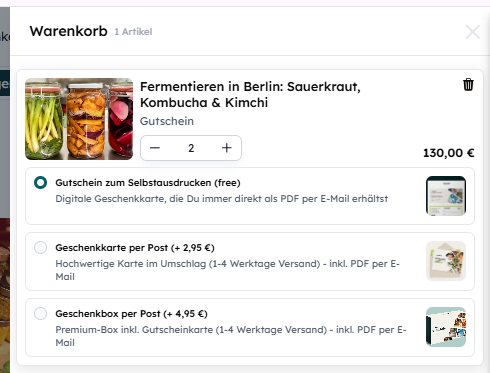The image size is (490, 373).
Task: Select the Gutschein zum Selbstausdrucken radio button
Action: (x=41, y=183)
